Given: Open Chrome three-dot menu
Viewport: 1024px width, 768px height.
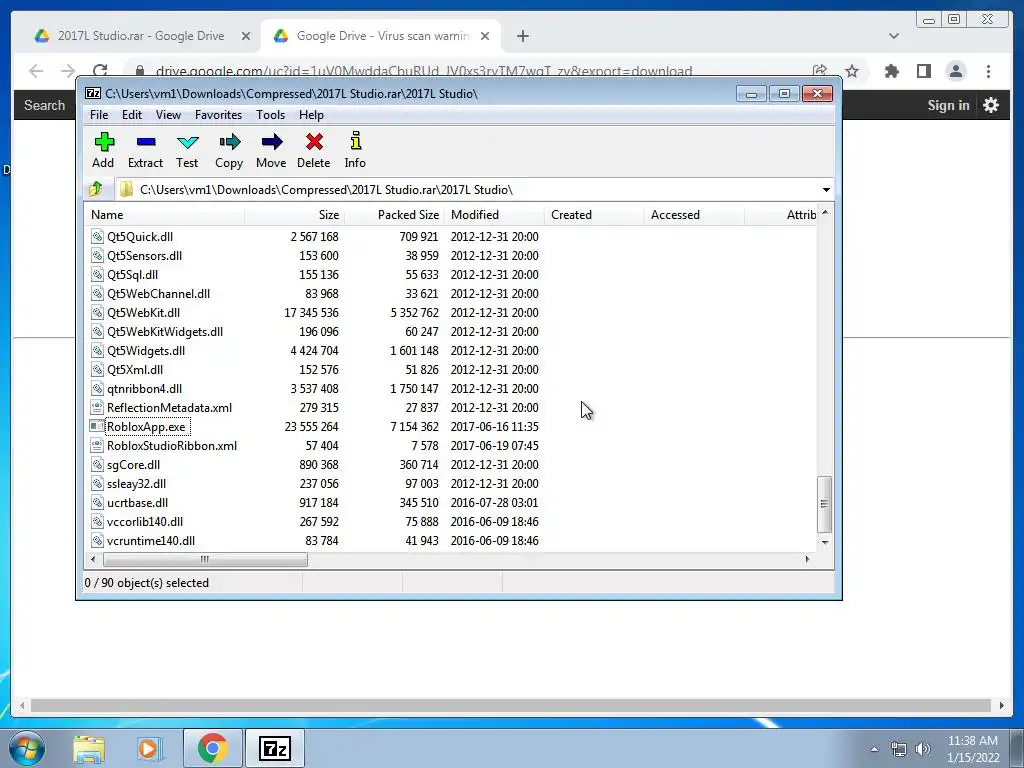Looking at the screenshot, I should coord(988,71).
